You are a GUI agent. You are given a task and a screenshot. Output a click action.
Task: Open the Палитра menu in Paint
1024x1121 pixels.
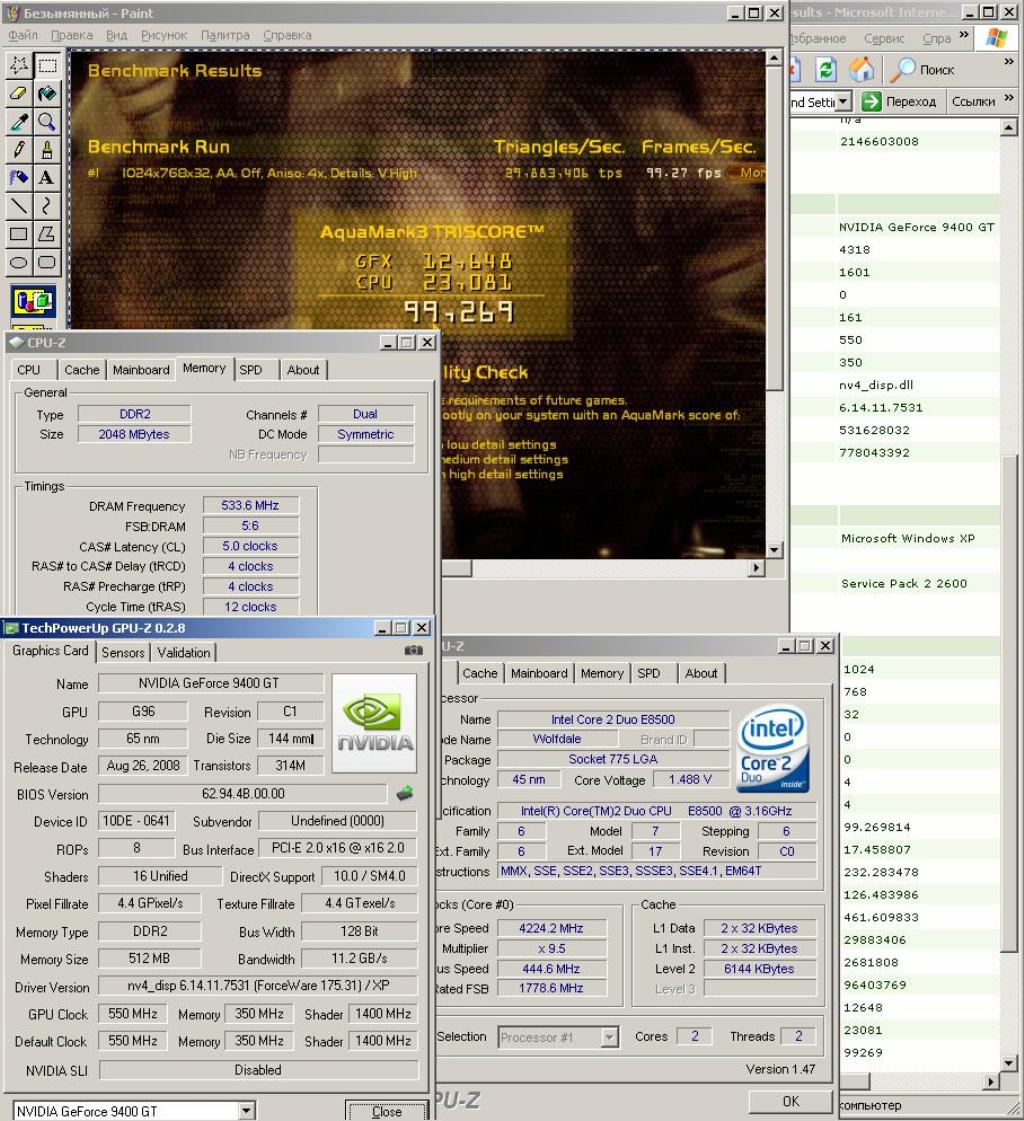pos(225,35)
